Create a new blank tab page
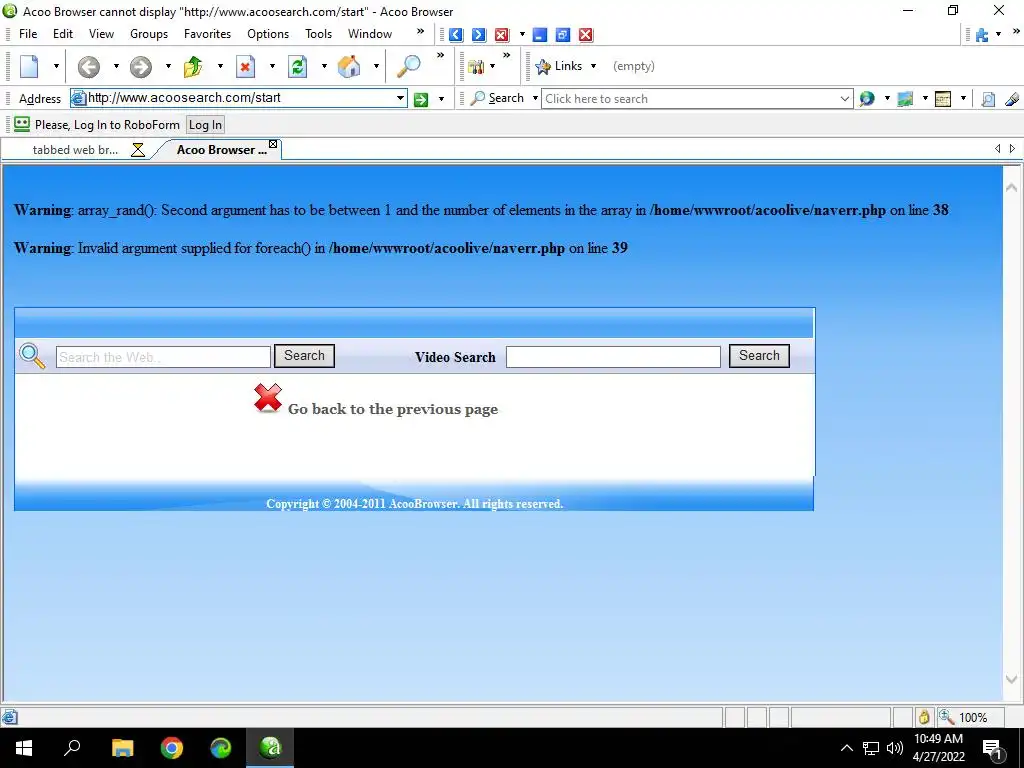Image resolution: width=1024 pixels, height=768 pixels. (29, 66)
